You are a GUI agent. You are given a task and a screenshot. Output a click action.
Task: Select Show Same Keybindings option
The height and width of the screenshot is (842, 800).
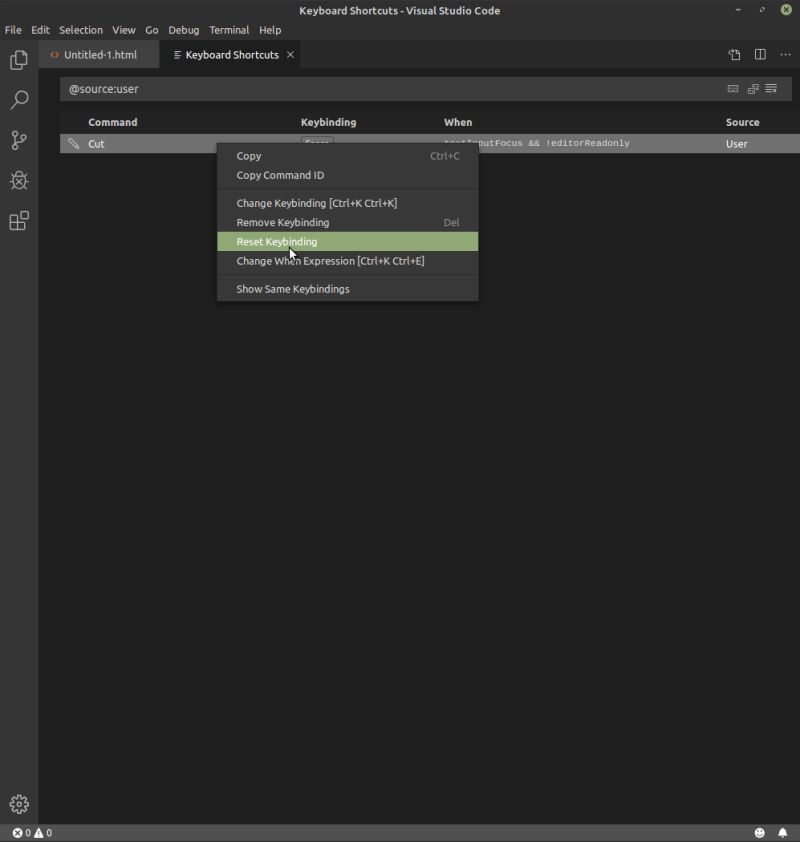coord(290,288)
